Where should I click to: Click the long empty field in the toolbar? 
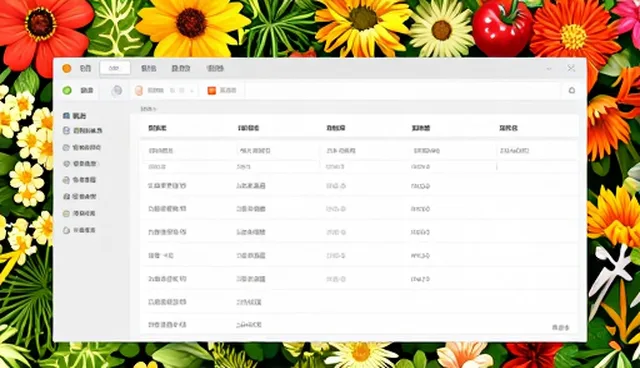[402, 91]
